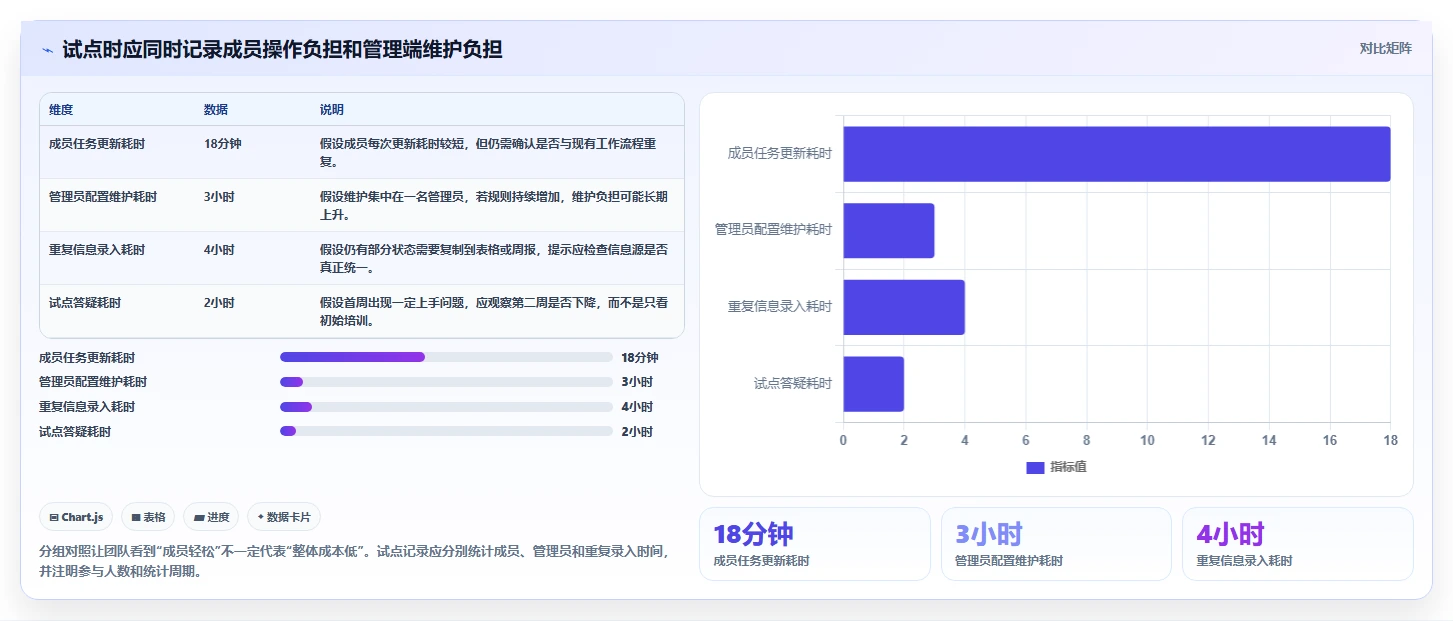Click the 18分钟 table cell

click(x=223, y=144)
